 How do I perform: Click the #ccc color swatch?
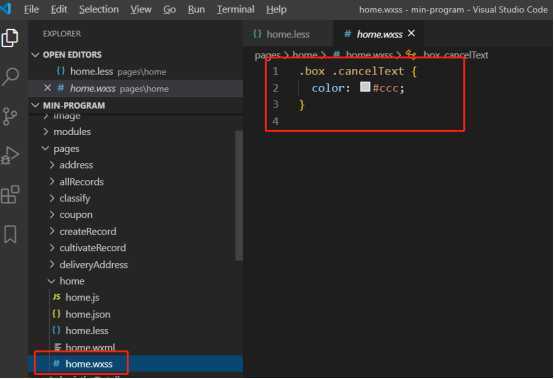point(365,87)
